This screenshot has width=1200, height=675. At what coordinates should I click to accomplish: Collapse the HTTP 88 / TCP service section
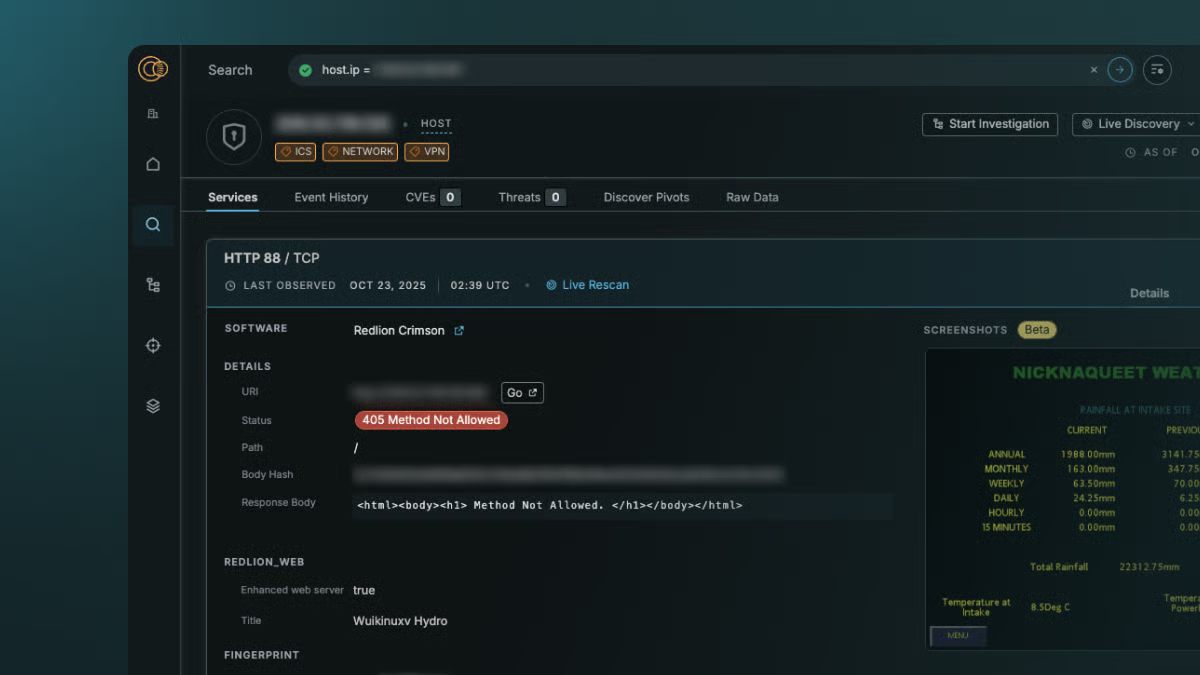(x=270, y=257)
